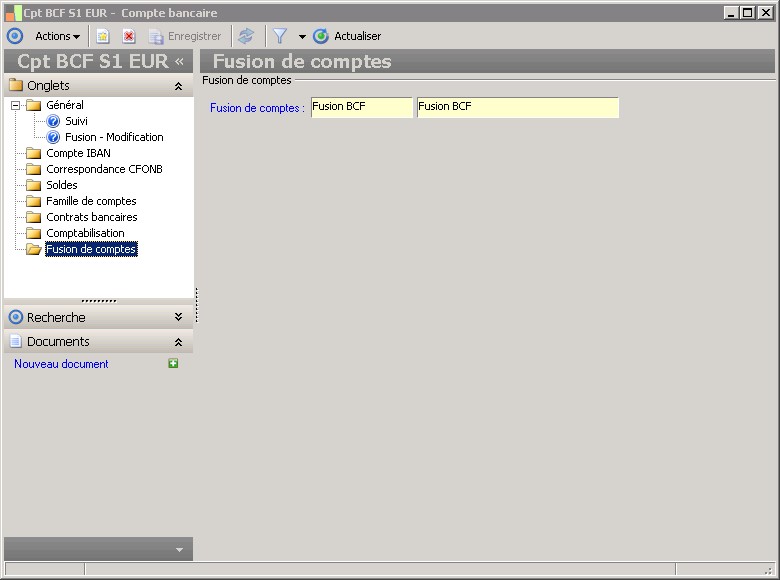Collapse the Onglets section
Viewport: 780px width, 580px height.
click(x=178, y=86)
